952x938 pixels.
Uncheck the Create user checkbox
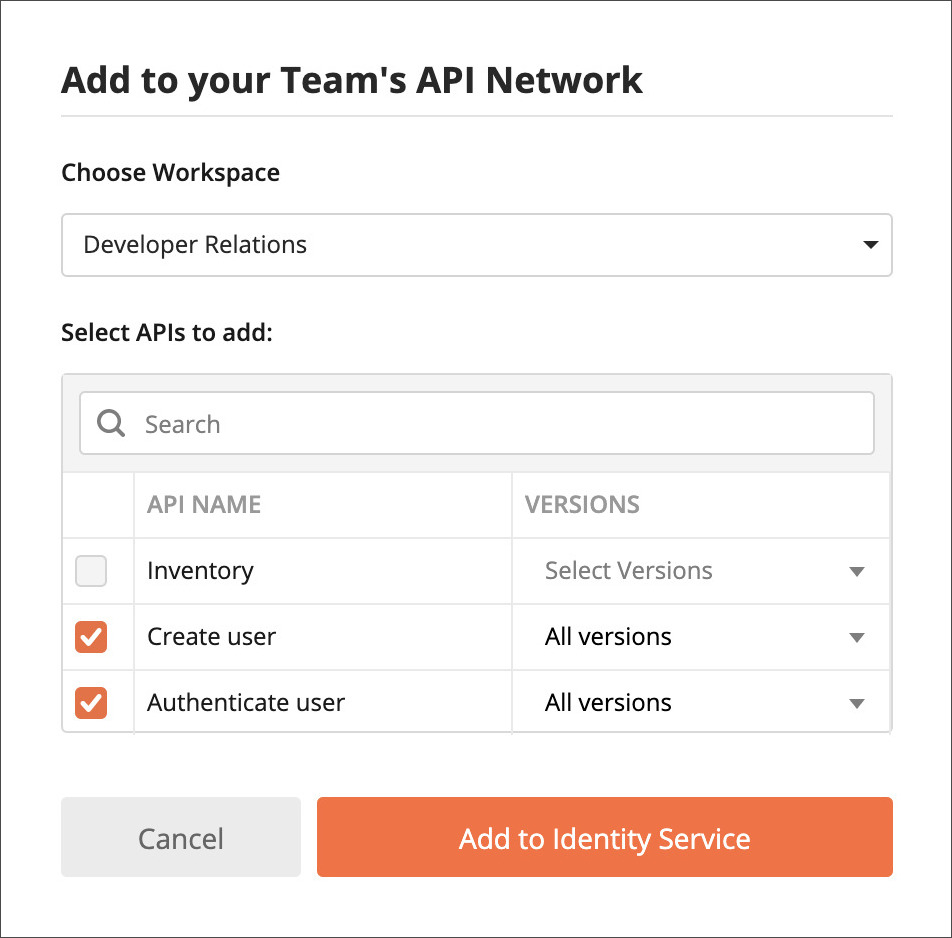[91, 637]
